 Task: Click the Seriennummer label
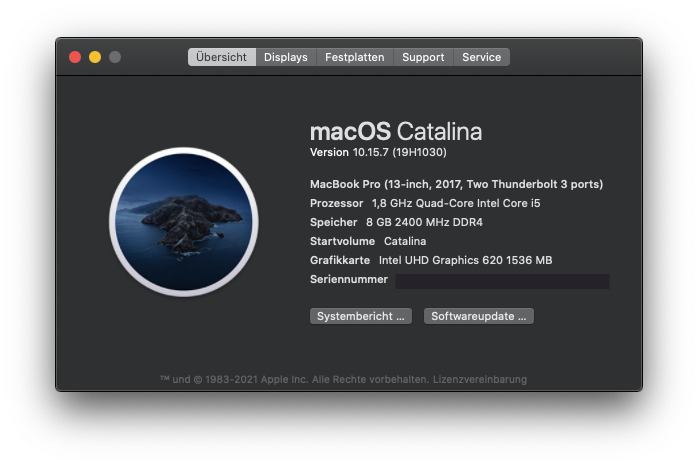349,279
